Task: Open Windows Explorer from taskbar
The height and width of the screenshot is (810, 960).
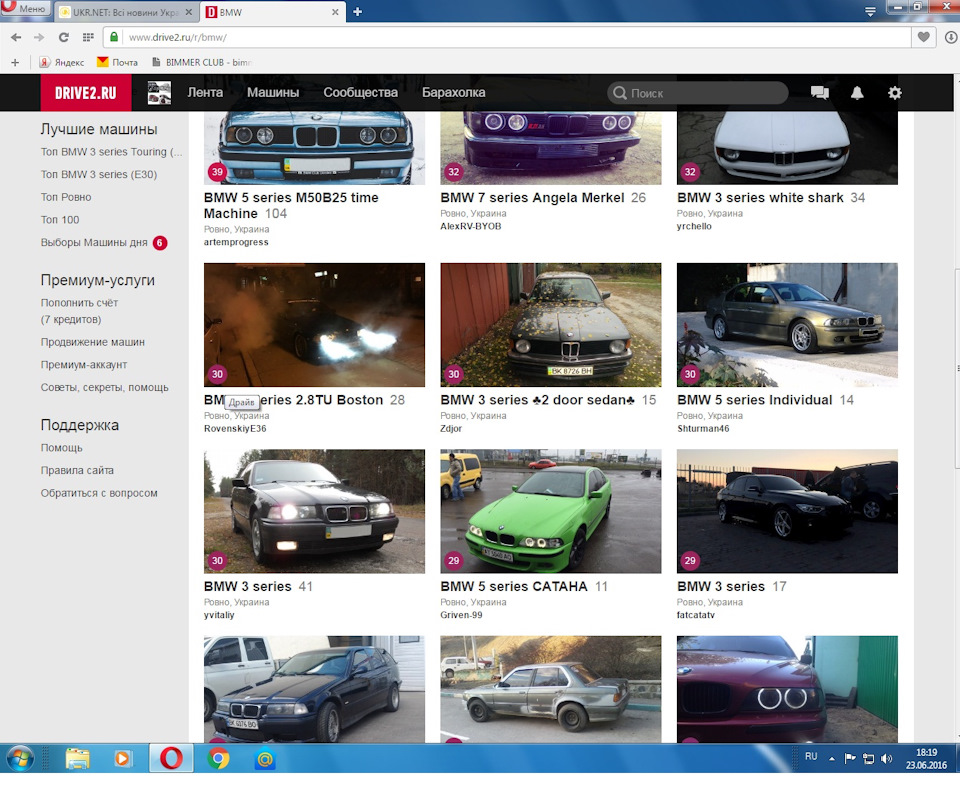Action: coord(78,759)
